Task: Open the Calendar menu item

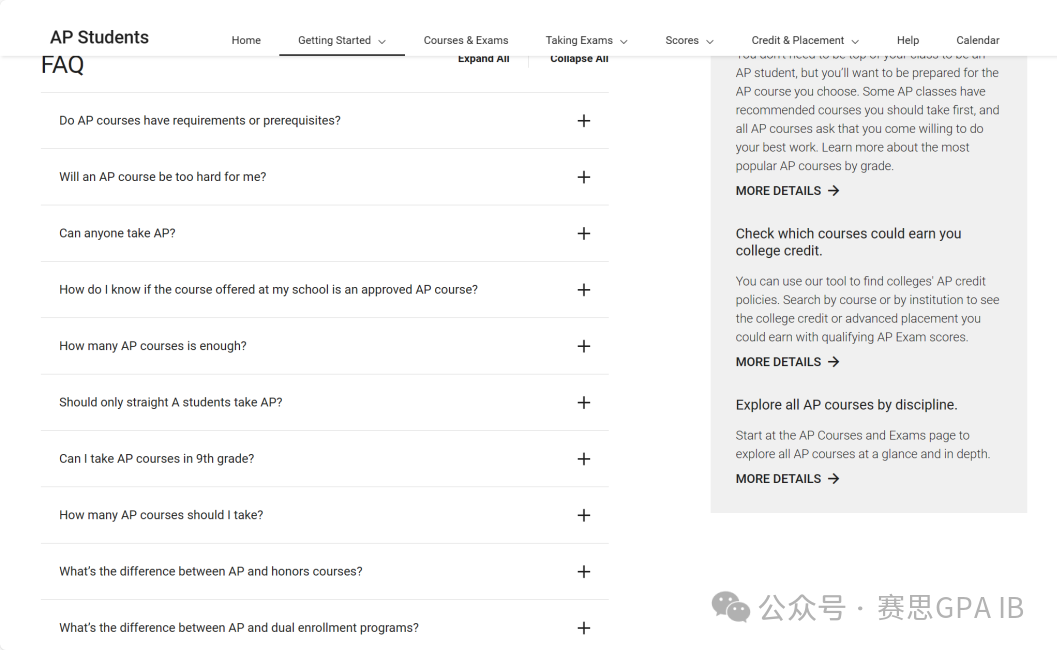Action: click(x=977, y=41)
